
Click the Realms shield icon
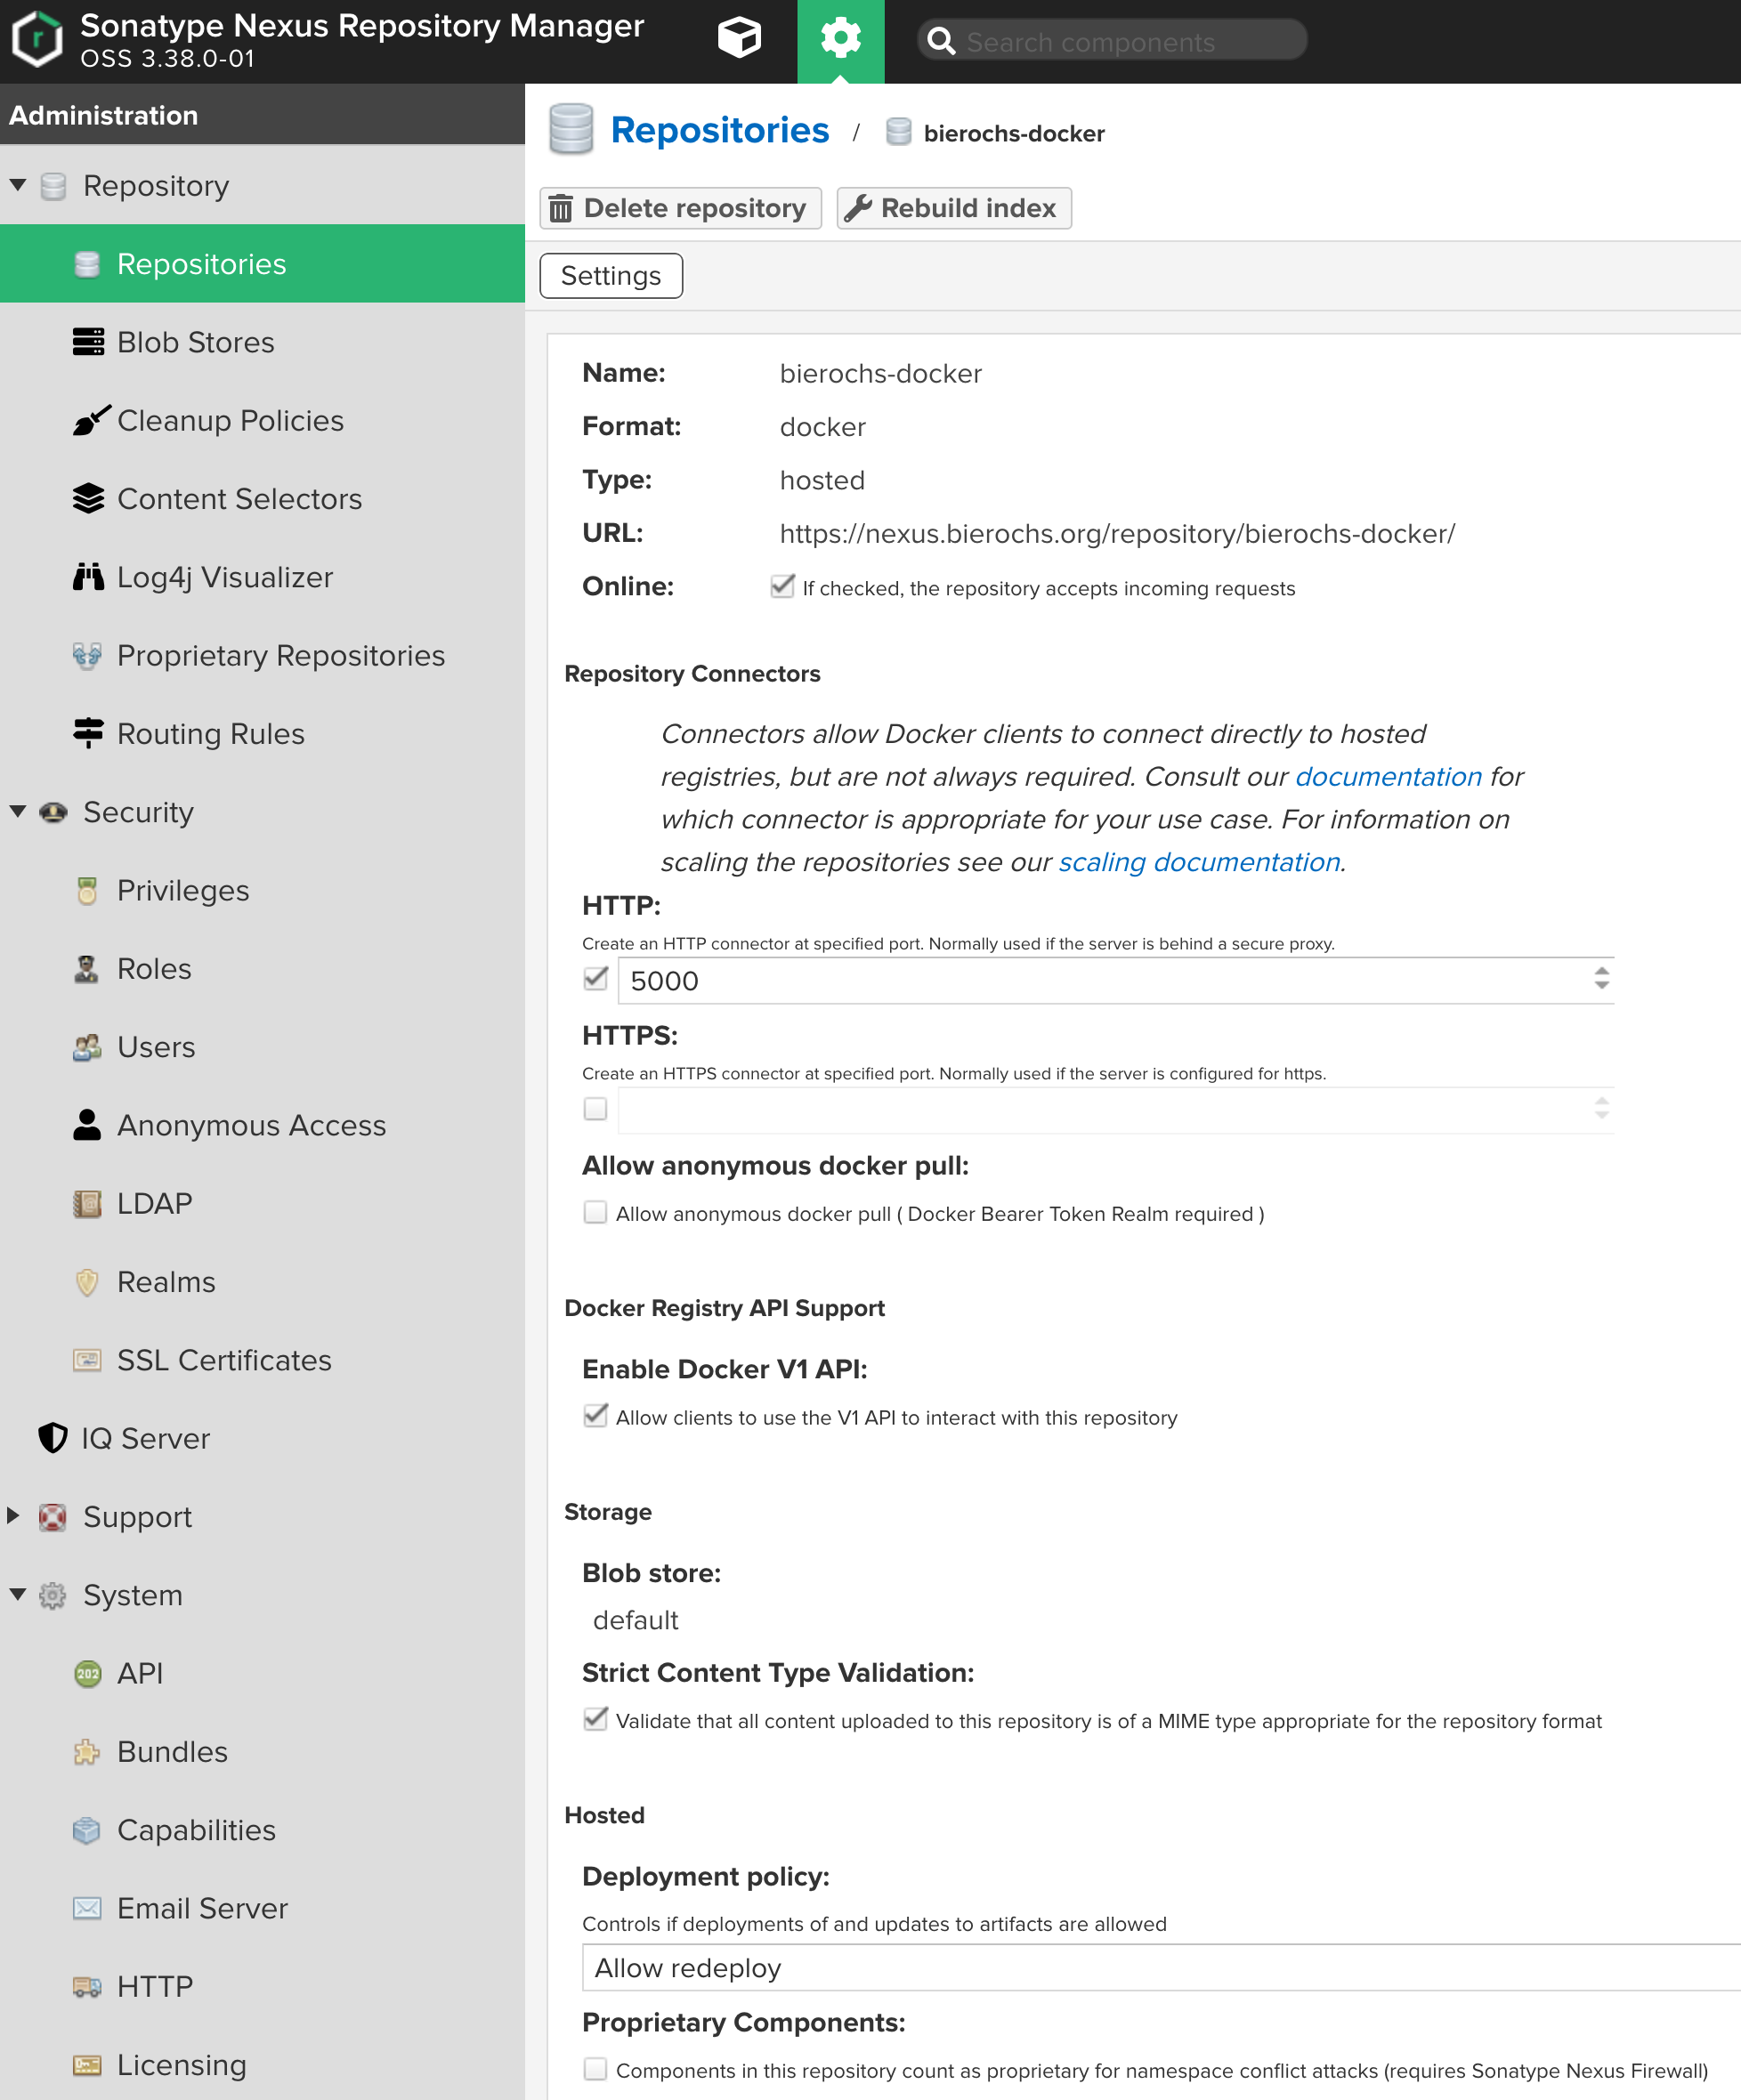tap(87, 1282)
